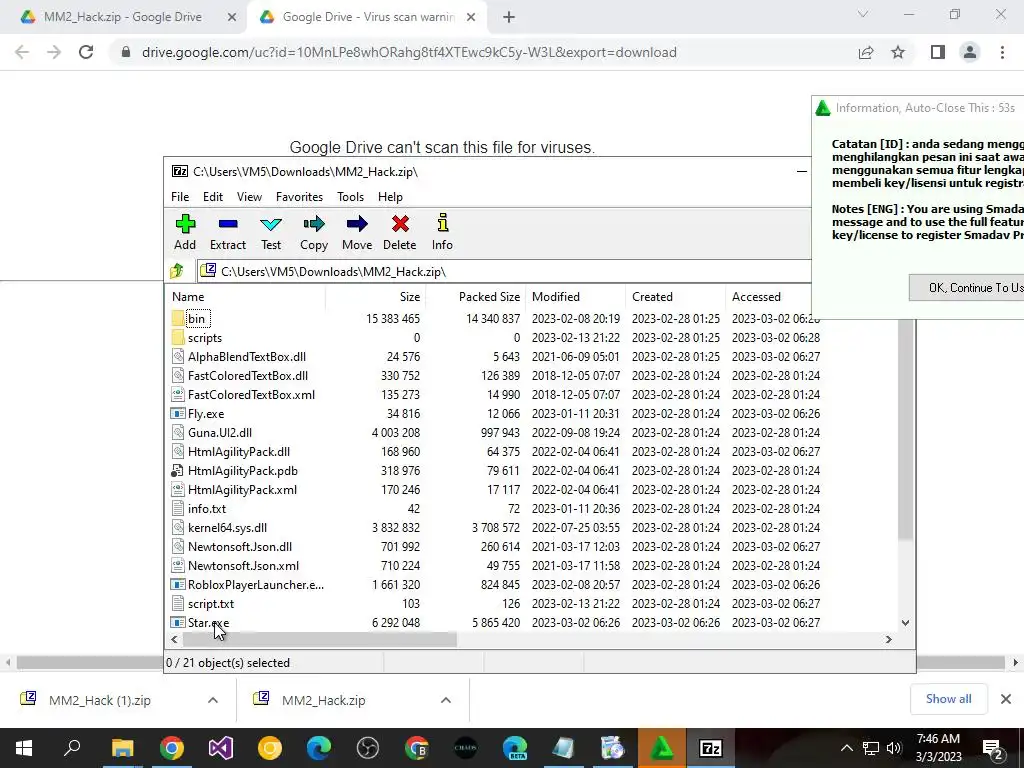Screen dimensions: 1024x768
Task: Open Chrome three-dot menu
Action: pyautogui.click(x=1002, y=52)
